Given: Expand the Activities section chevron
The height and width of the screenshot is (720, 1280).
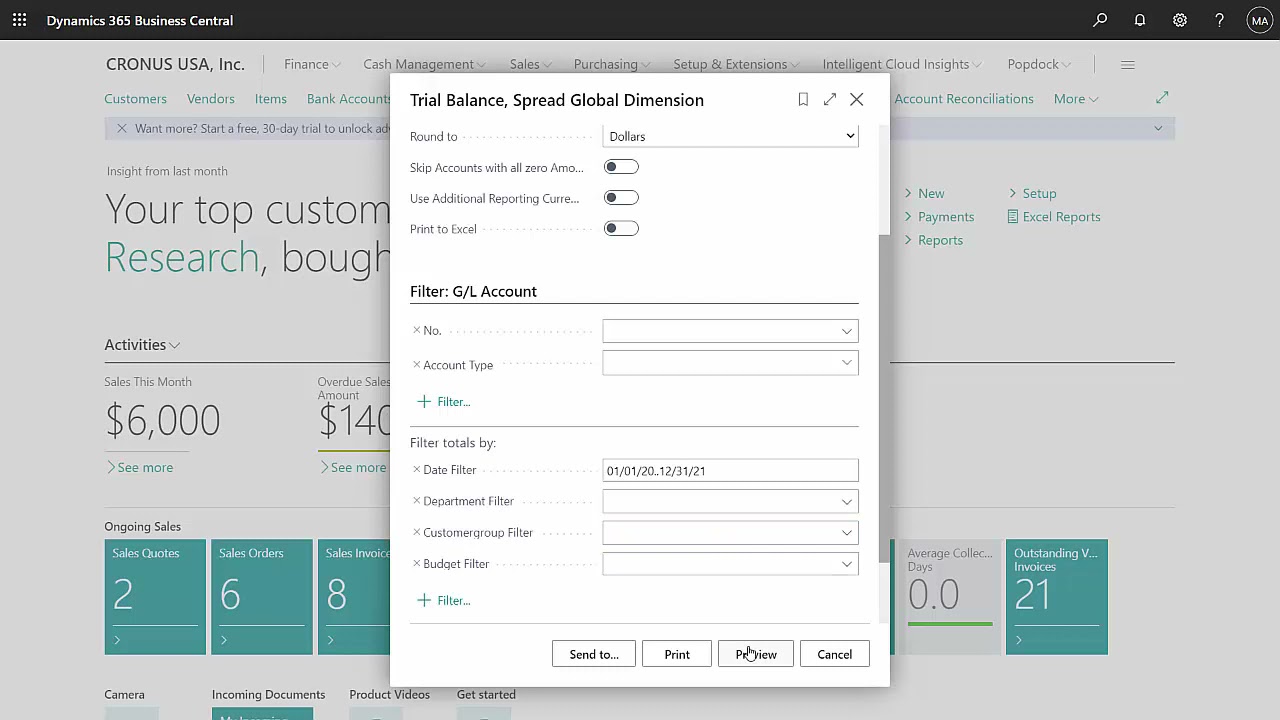Looking at the screenshot, I should pos(175,345).
